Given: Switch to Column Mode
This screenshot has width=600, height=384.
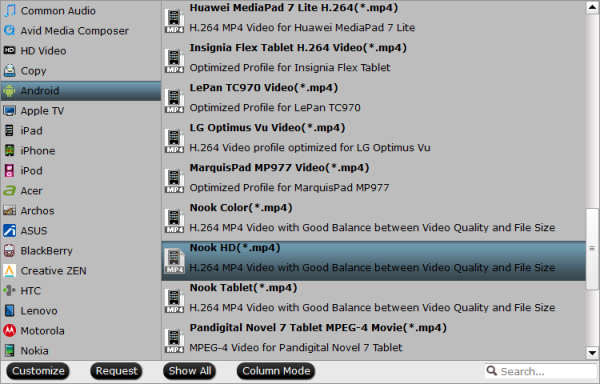Looking at the screenshot, I should coord(276,371).
